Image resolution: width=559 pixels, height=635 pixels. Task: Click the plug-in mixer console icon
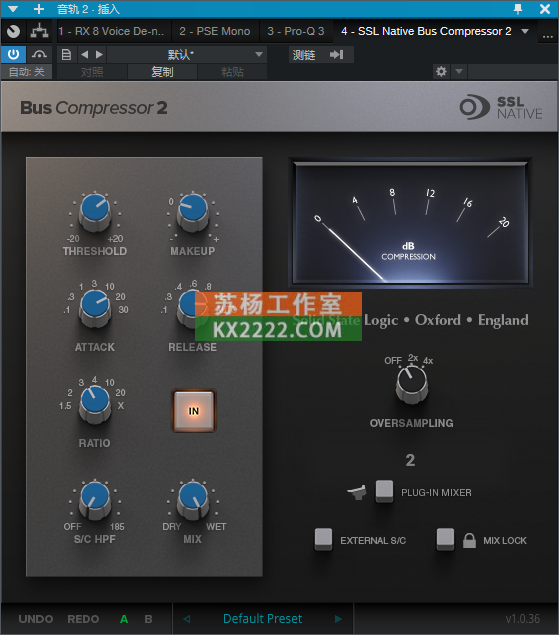[357, 492]
